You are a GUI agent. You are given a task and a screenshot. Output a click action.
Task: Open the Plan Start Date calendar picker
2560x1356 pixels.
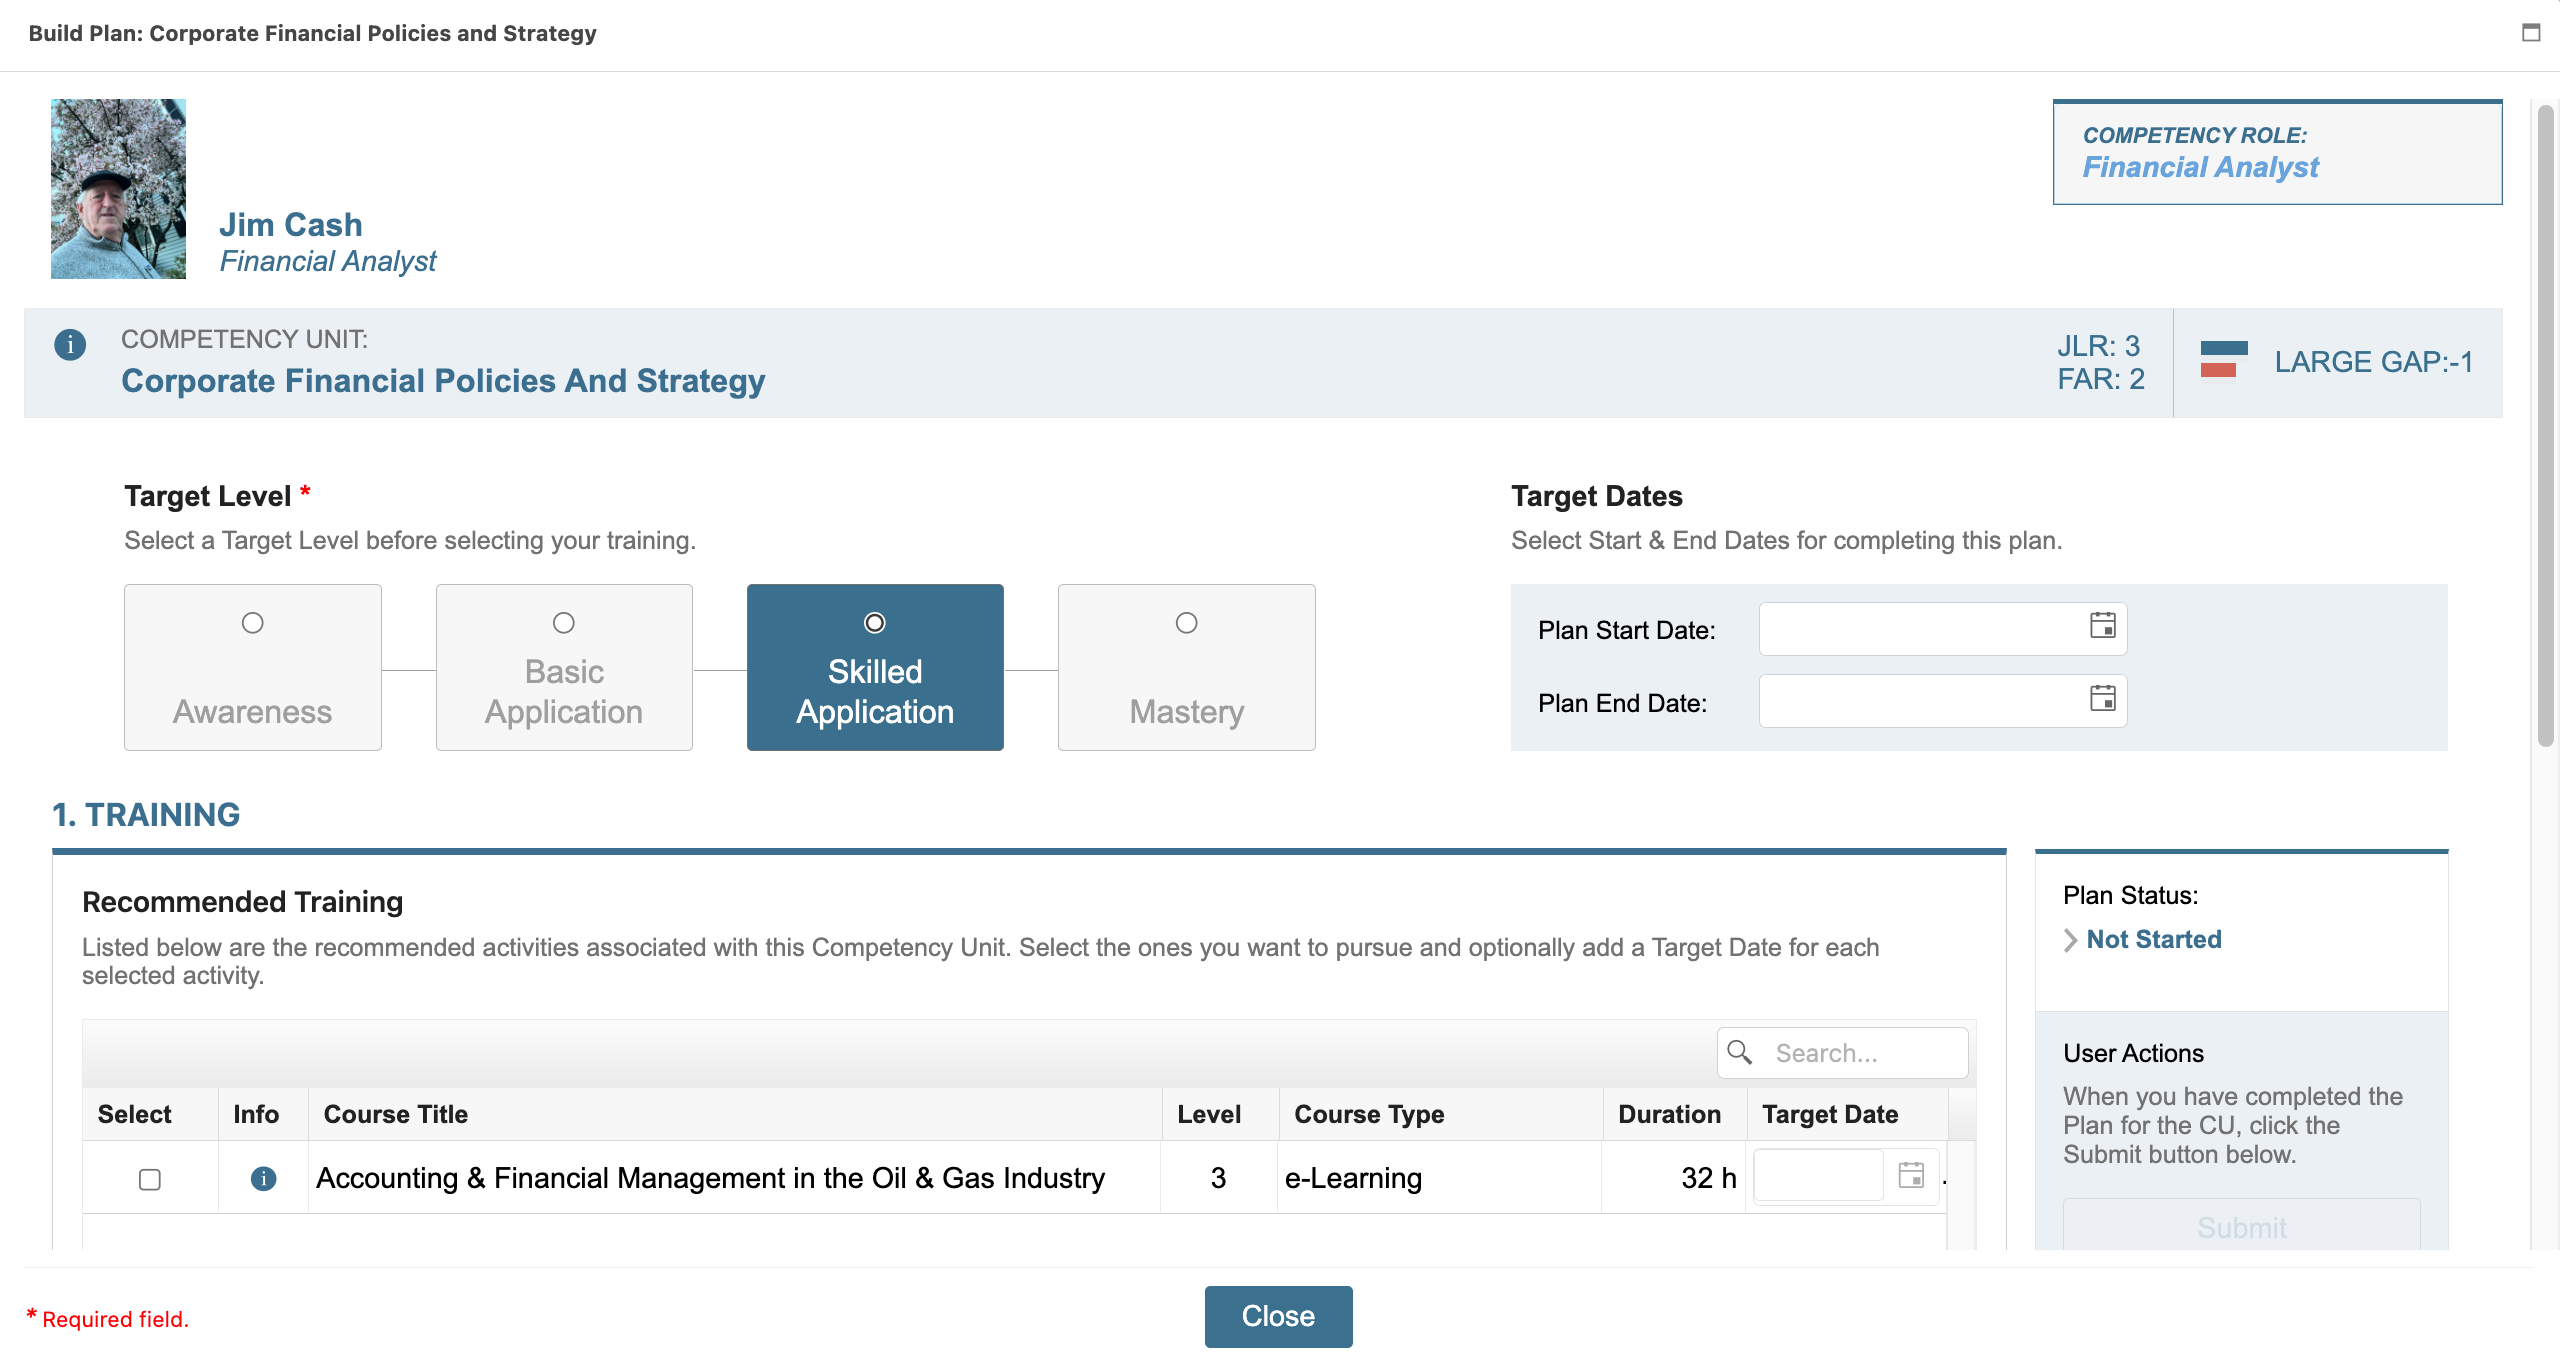[x=2103, y=627]
